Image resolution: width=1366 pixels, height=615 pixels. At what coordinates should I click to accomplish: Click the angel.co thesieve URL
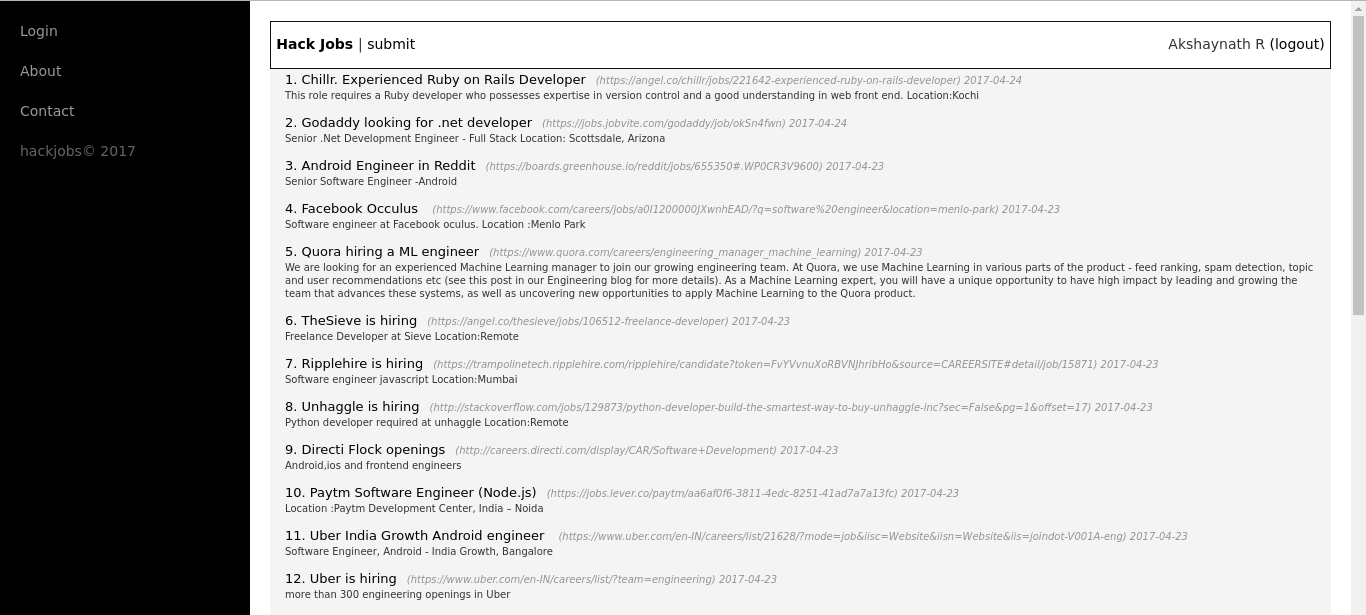point(578,321)
